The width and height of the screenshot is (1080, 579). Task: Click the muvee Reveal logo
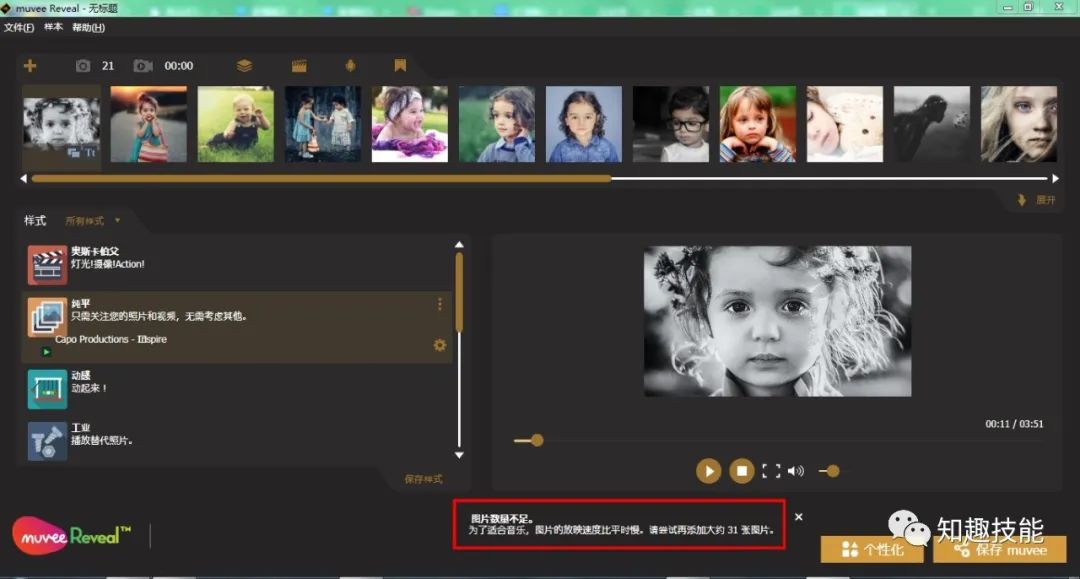[71, 536]
